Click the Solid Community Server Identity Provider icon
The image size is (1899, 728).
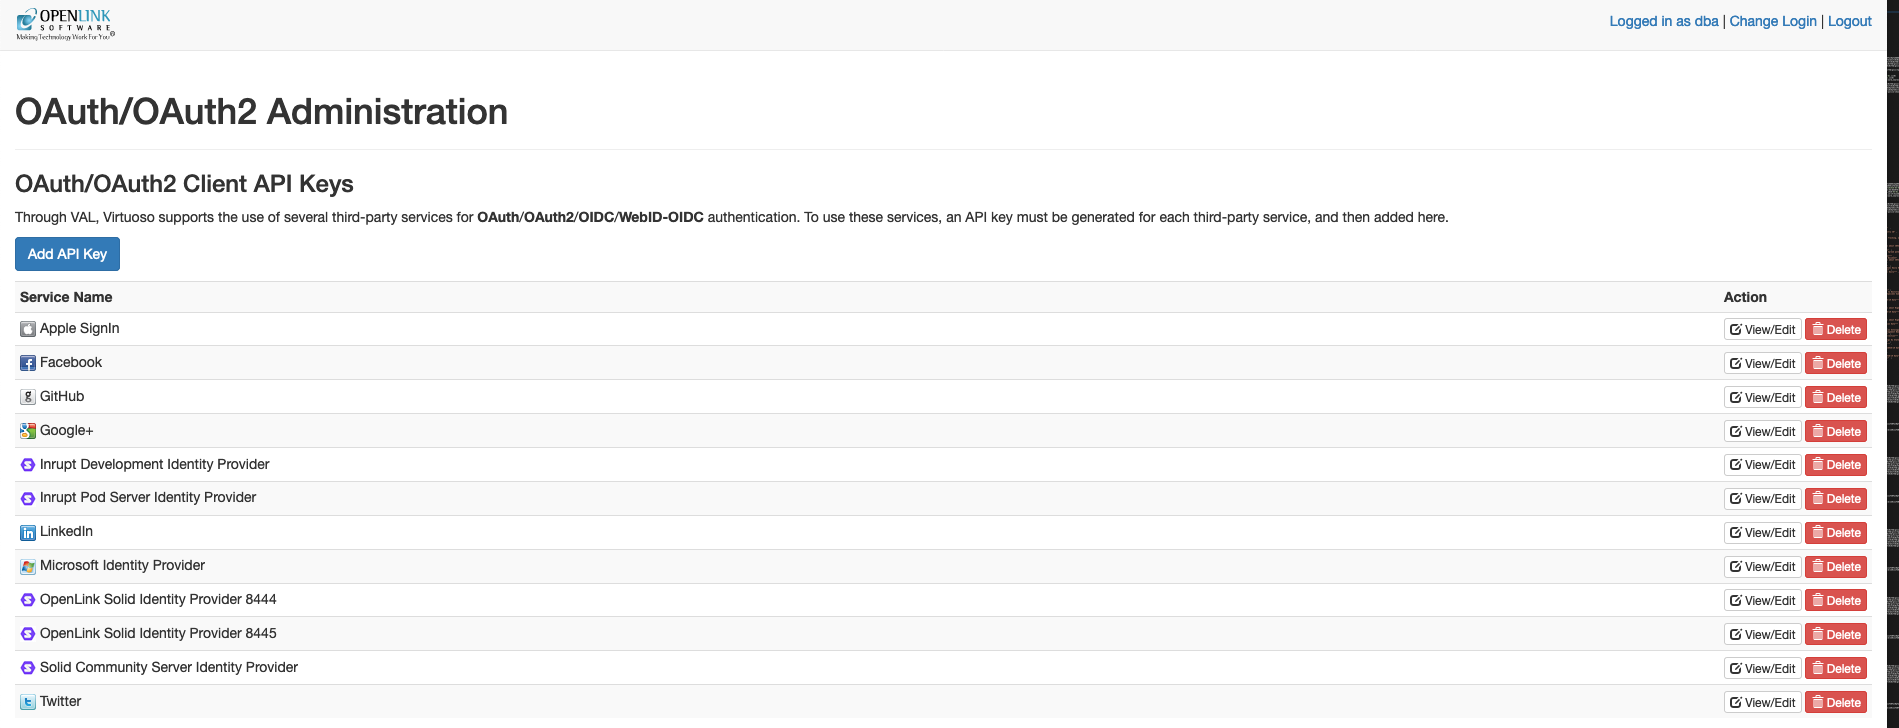pos(28,668)
